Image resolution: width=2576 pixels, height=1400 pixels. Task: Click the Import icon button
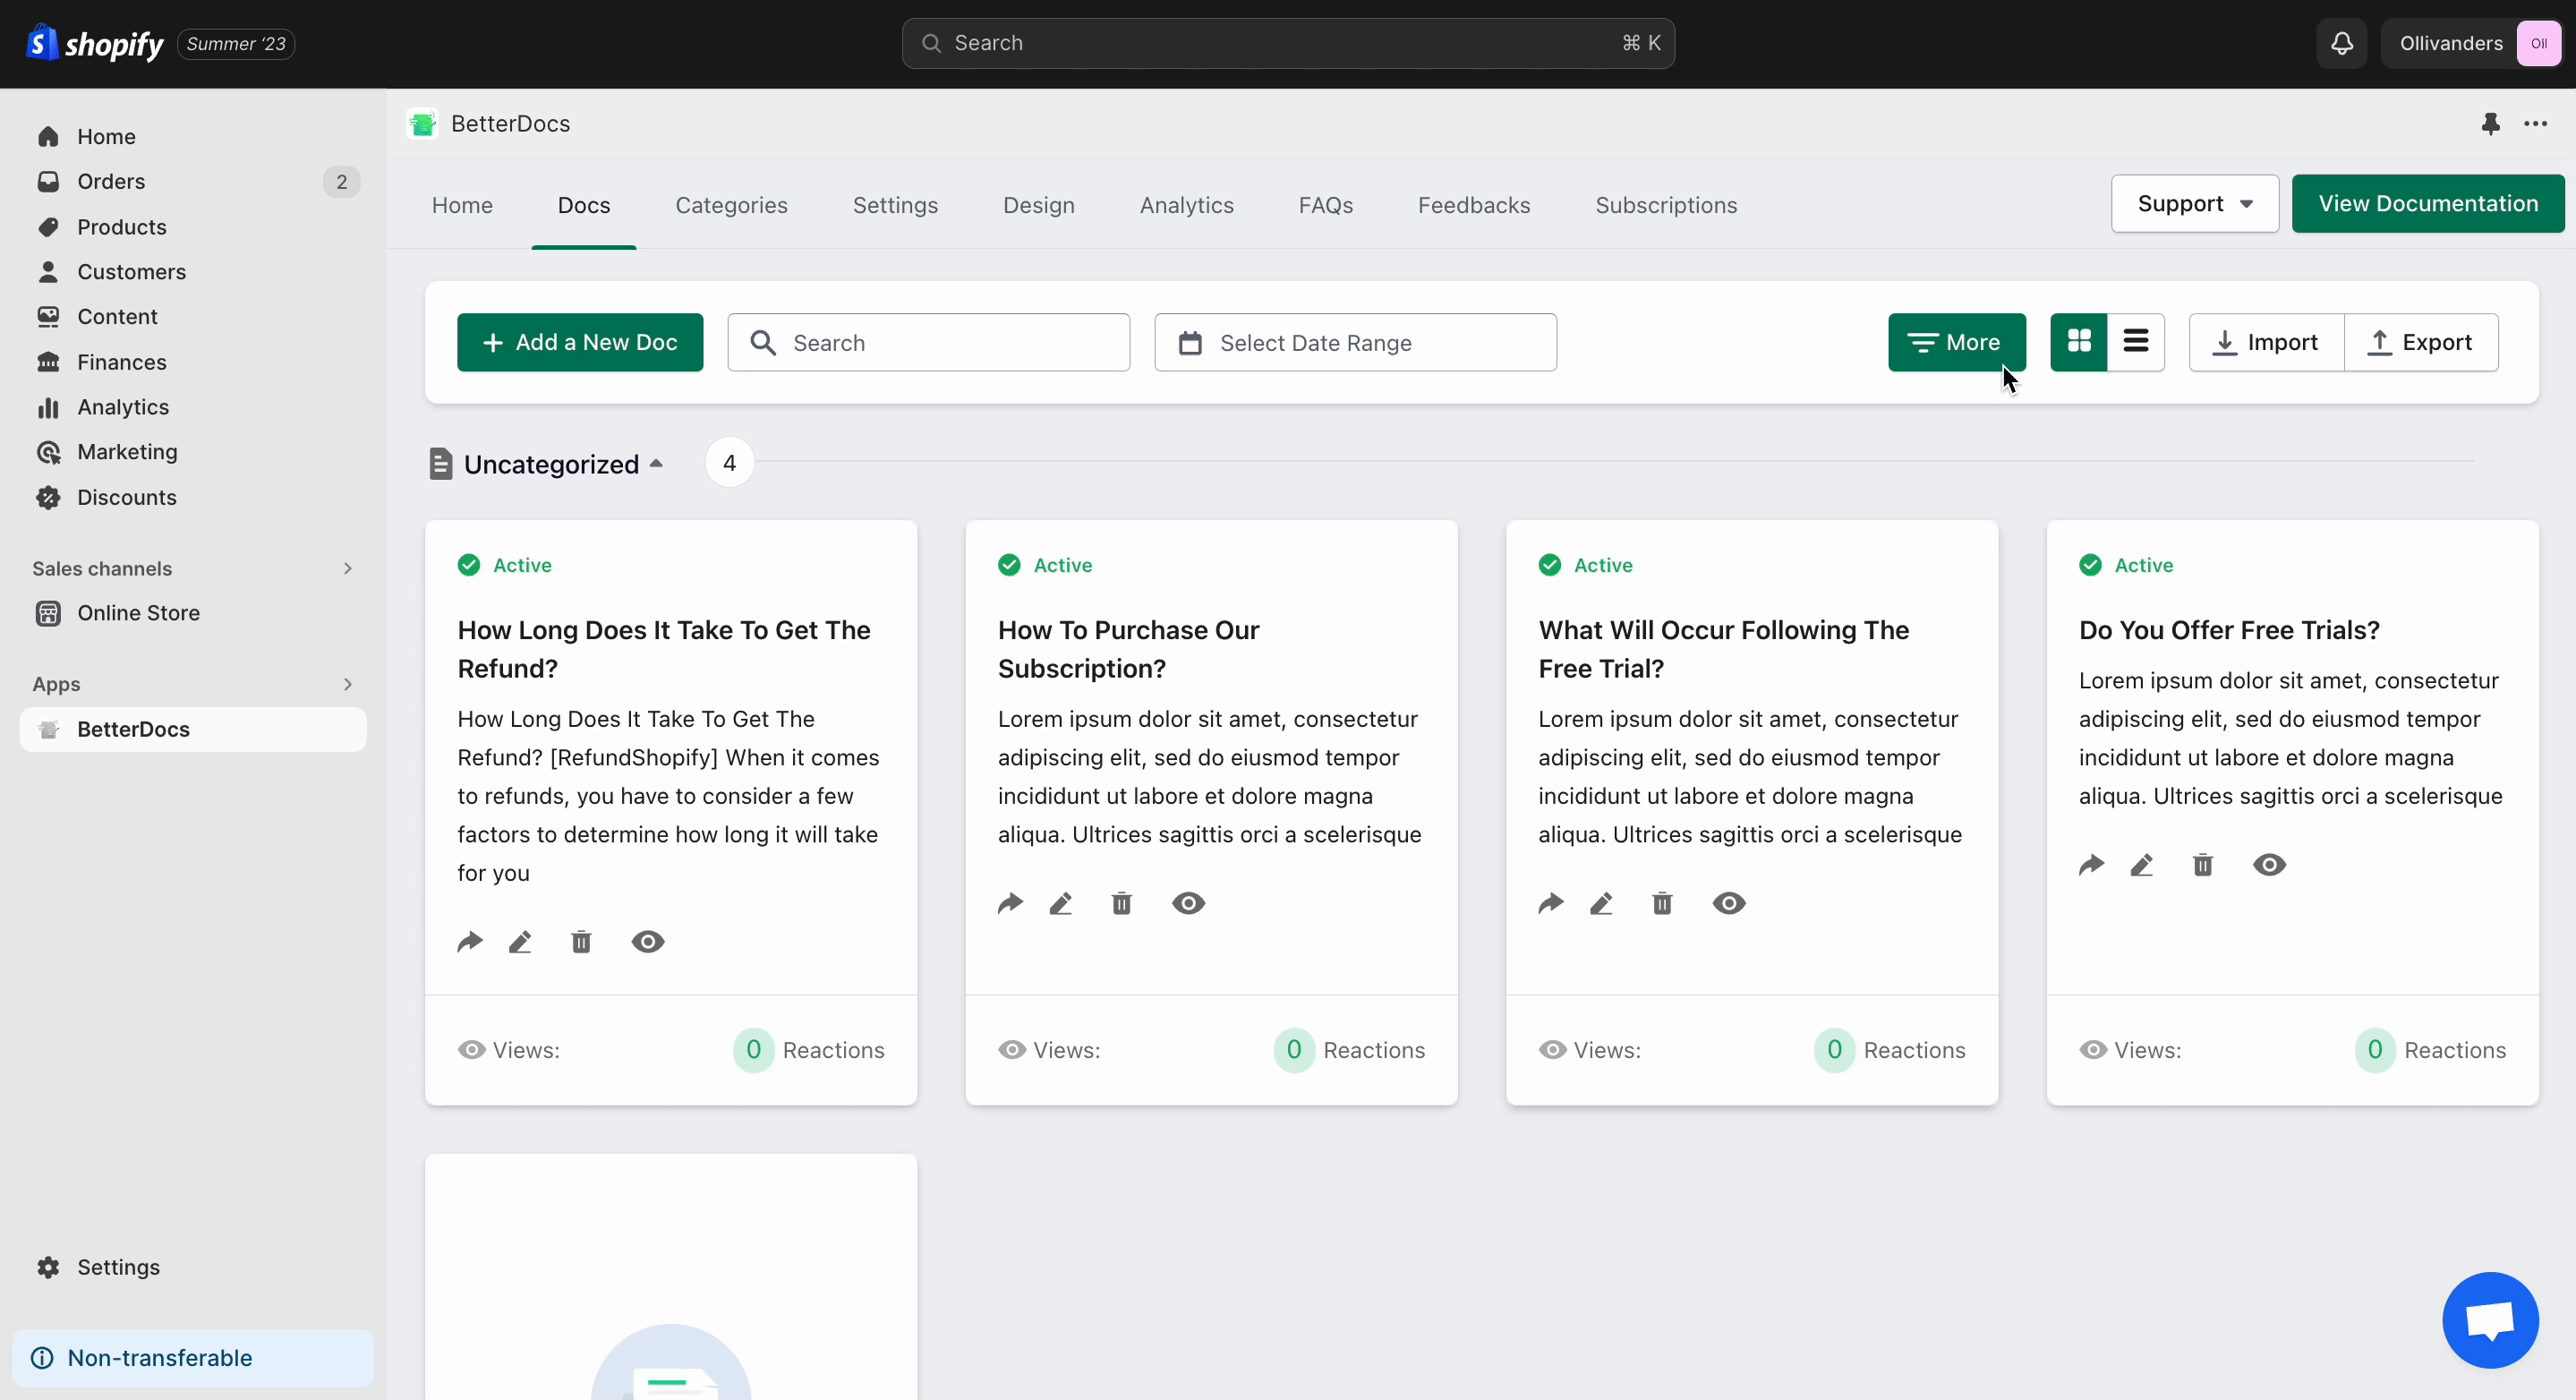pyautogui.click(x=2265, y=341)
